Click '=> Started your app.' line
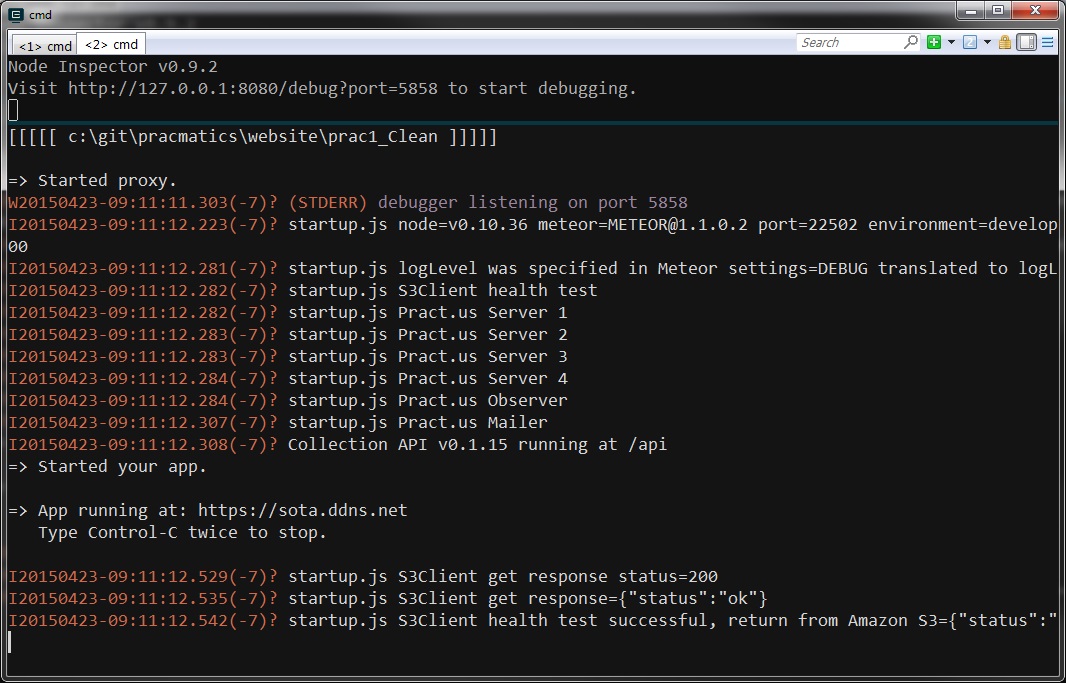Image resolution: width=1066 pixels, height=683 pixels. [x=107, y=466]
